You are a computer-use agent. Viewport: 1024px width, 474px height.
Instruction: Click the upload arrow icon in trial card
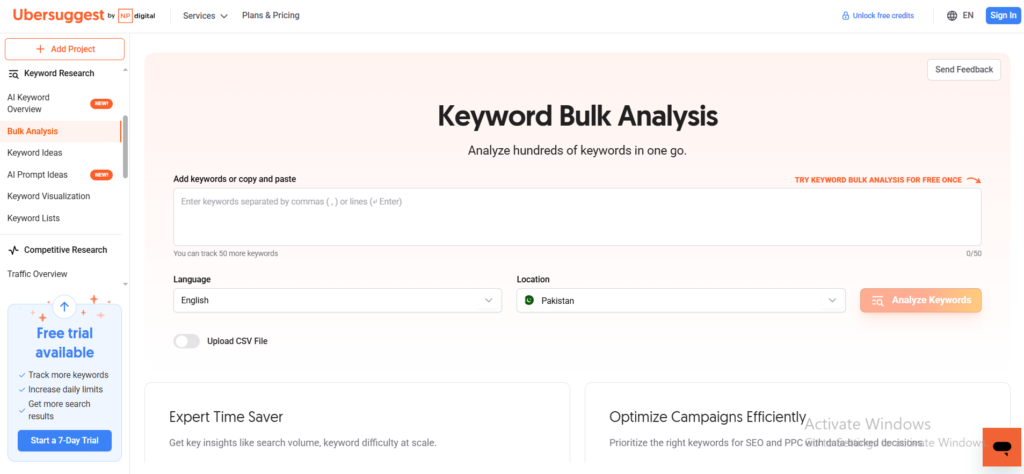coord(64,308)
